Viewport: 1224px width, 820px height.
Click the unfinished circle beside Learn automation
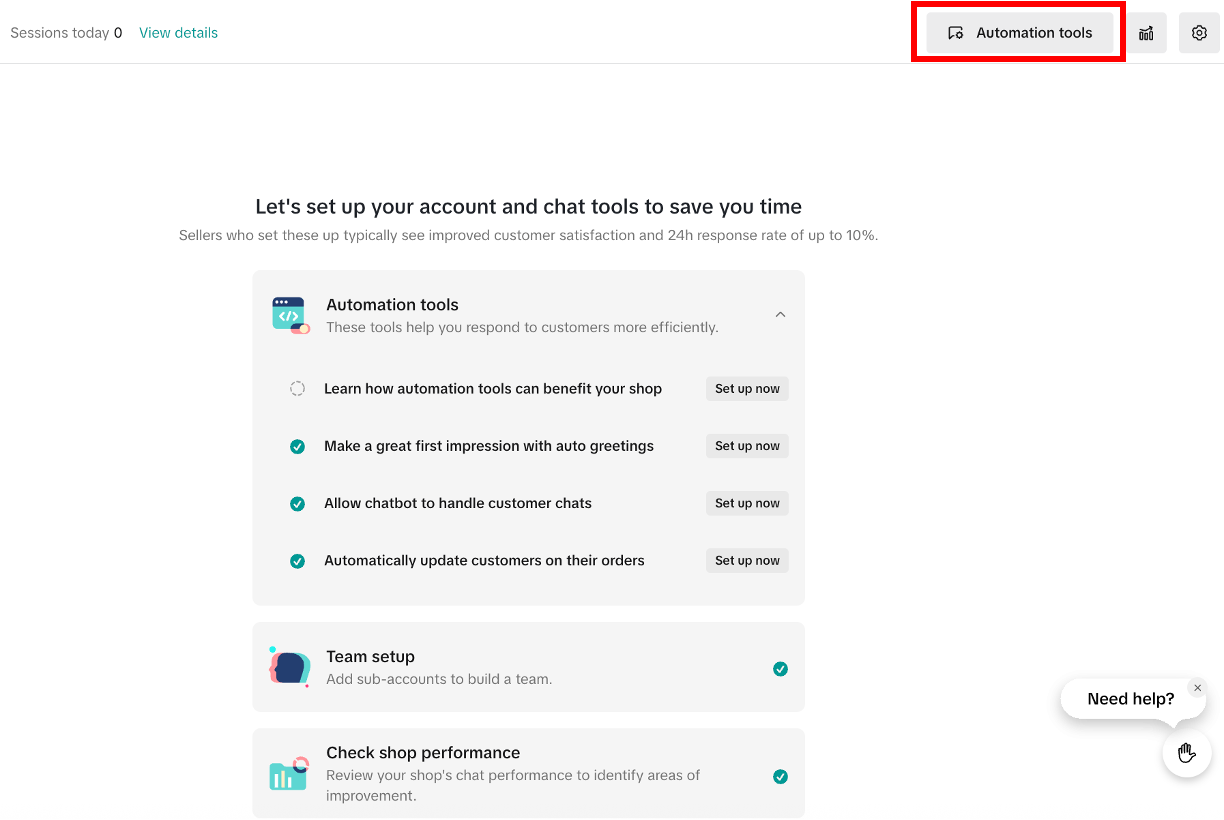tap(297, 389)
